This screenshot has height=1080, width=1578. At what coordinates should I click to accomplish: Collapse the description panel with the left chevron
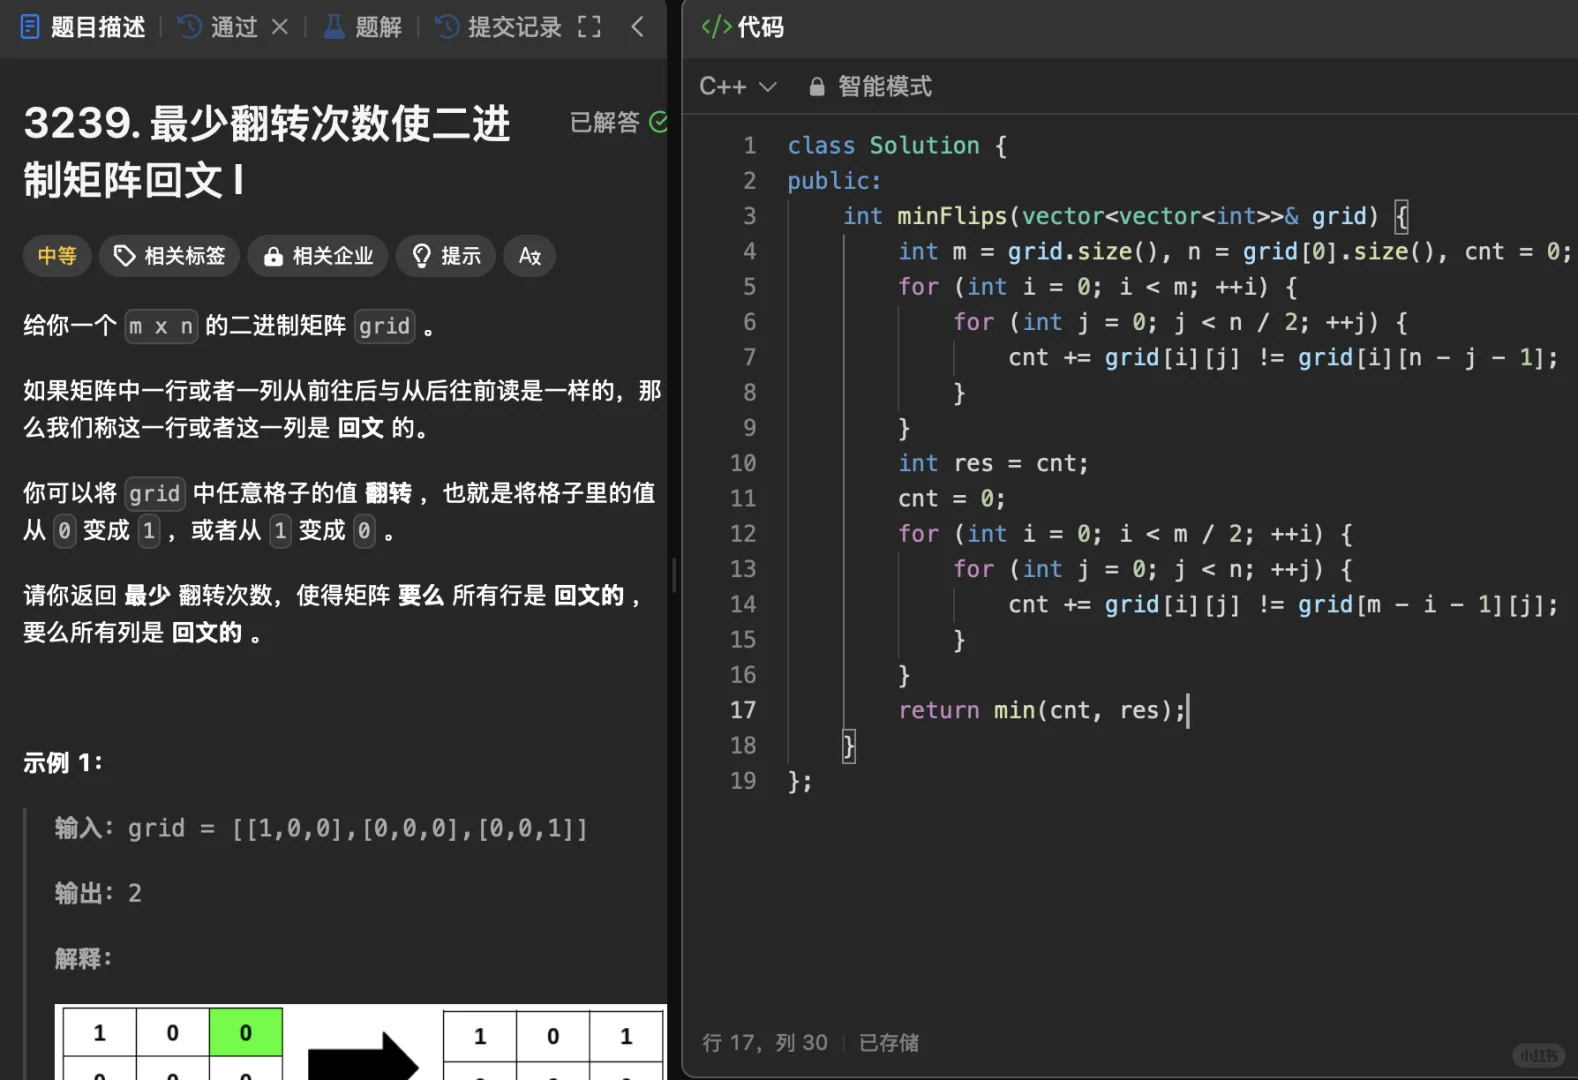638,27
